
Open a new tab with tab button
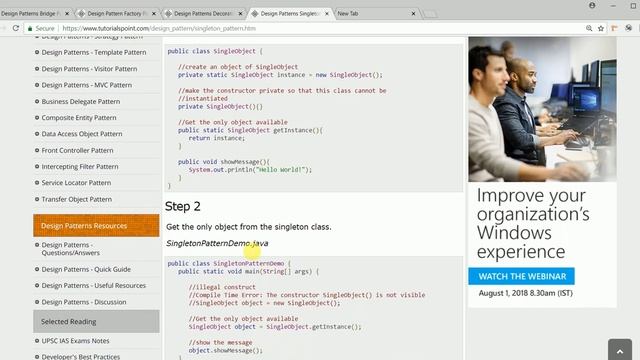pyautogui.click(x=430, y=14)
